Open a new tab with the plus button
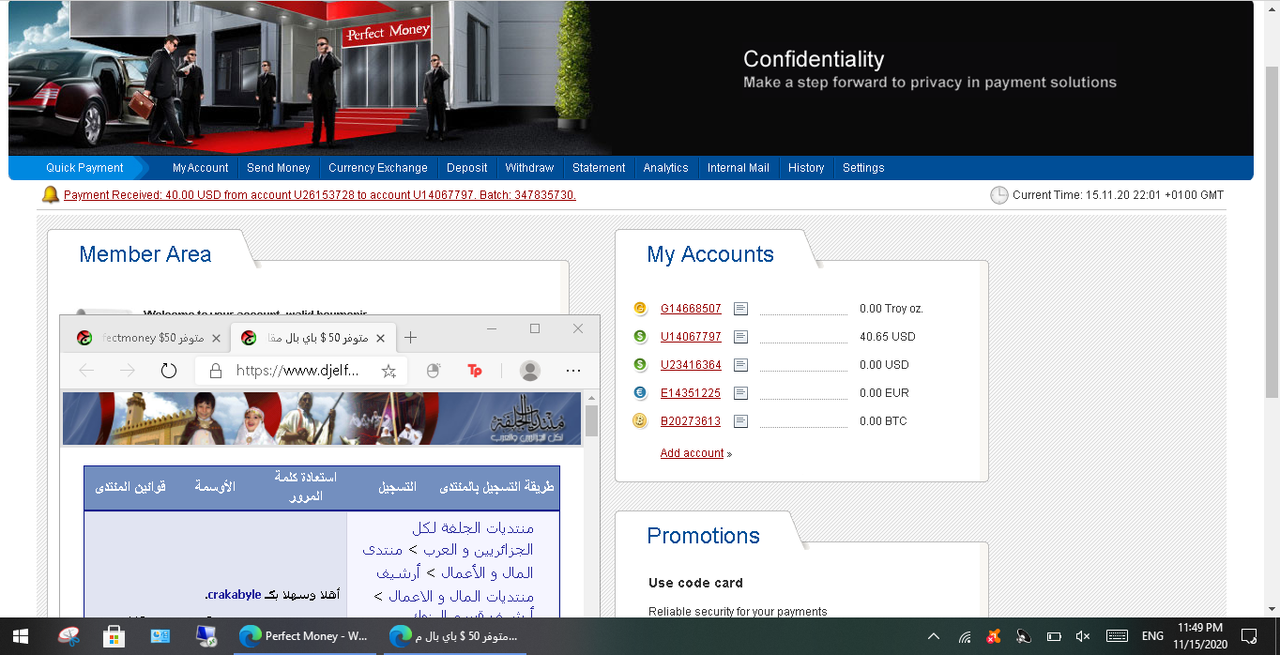1280x655 pixels. coord(411,338)
